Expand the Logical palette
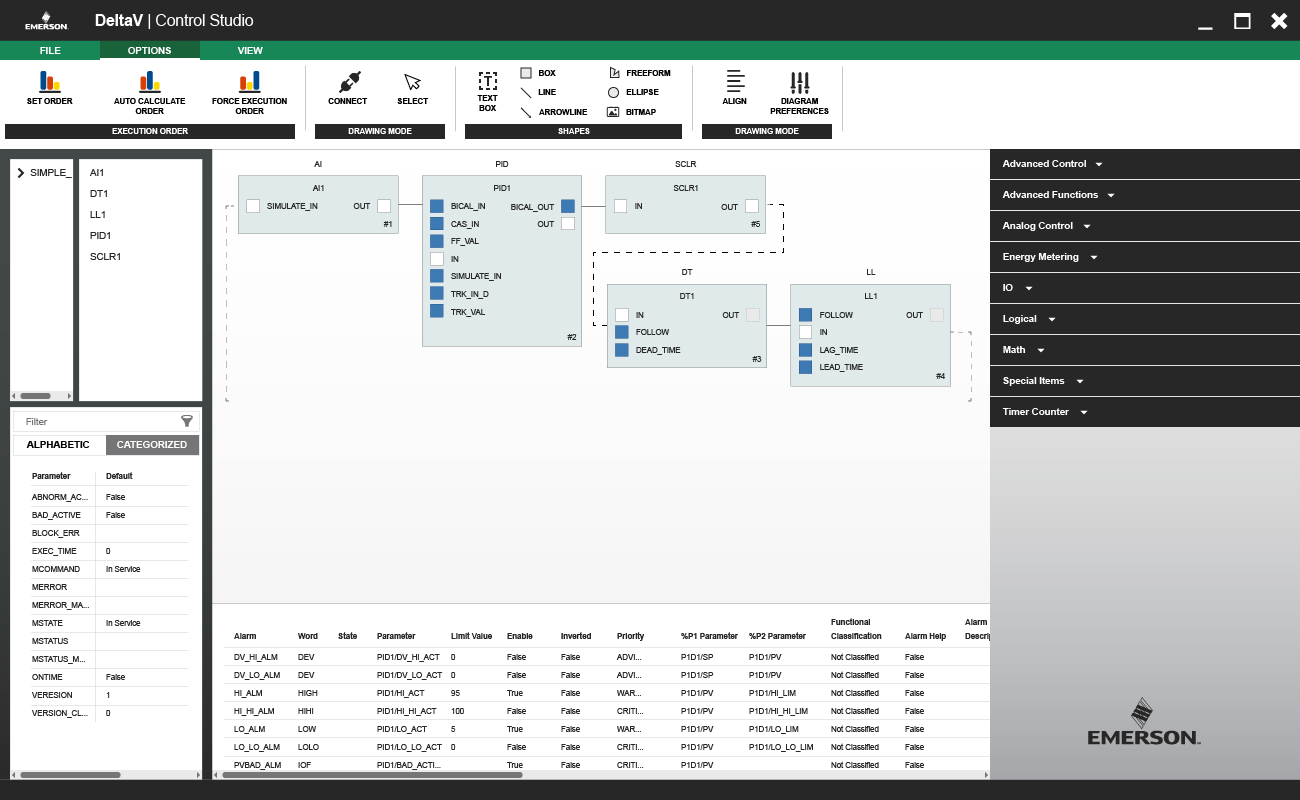This screenshot has width=1300, height=800. (x=1145, y=319)
